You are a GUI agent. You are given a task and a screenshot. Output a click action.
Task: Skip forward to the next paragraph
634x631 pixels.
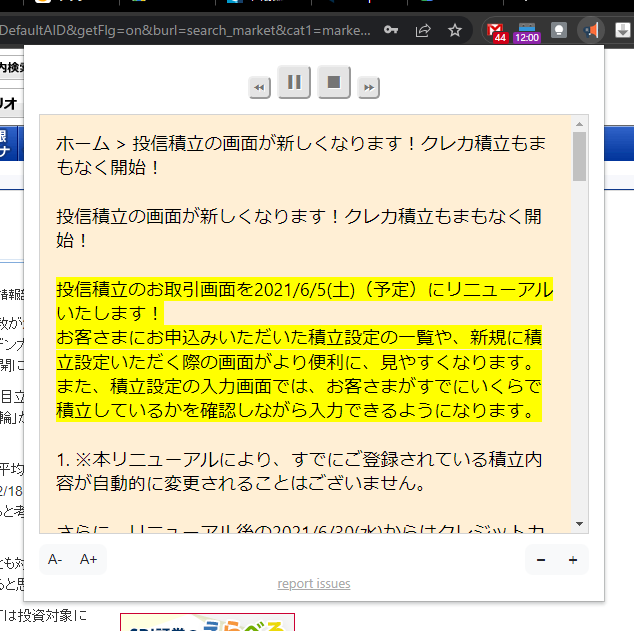click(369, 88)
